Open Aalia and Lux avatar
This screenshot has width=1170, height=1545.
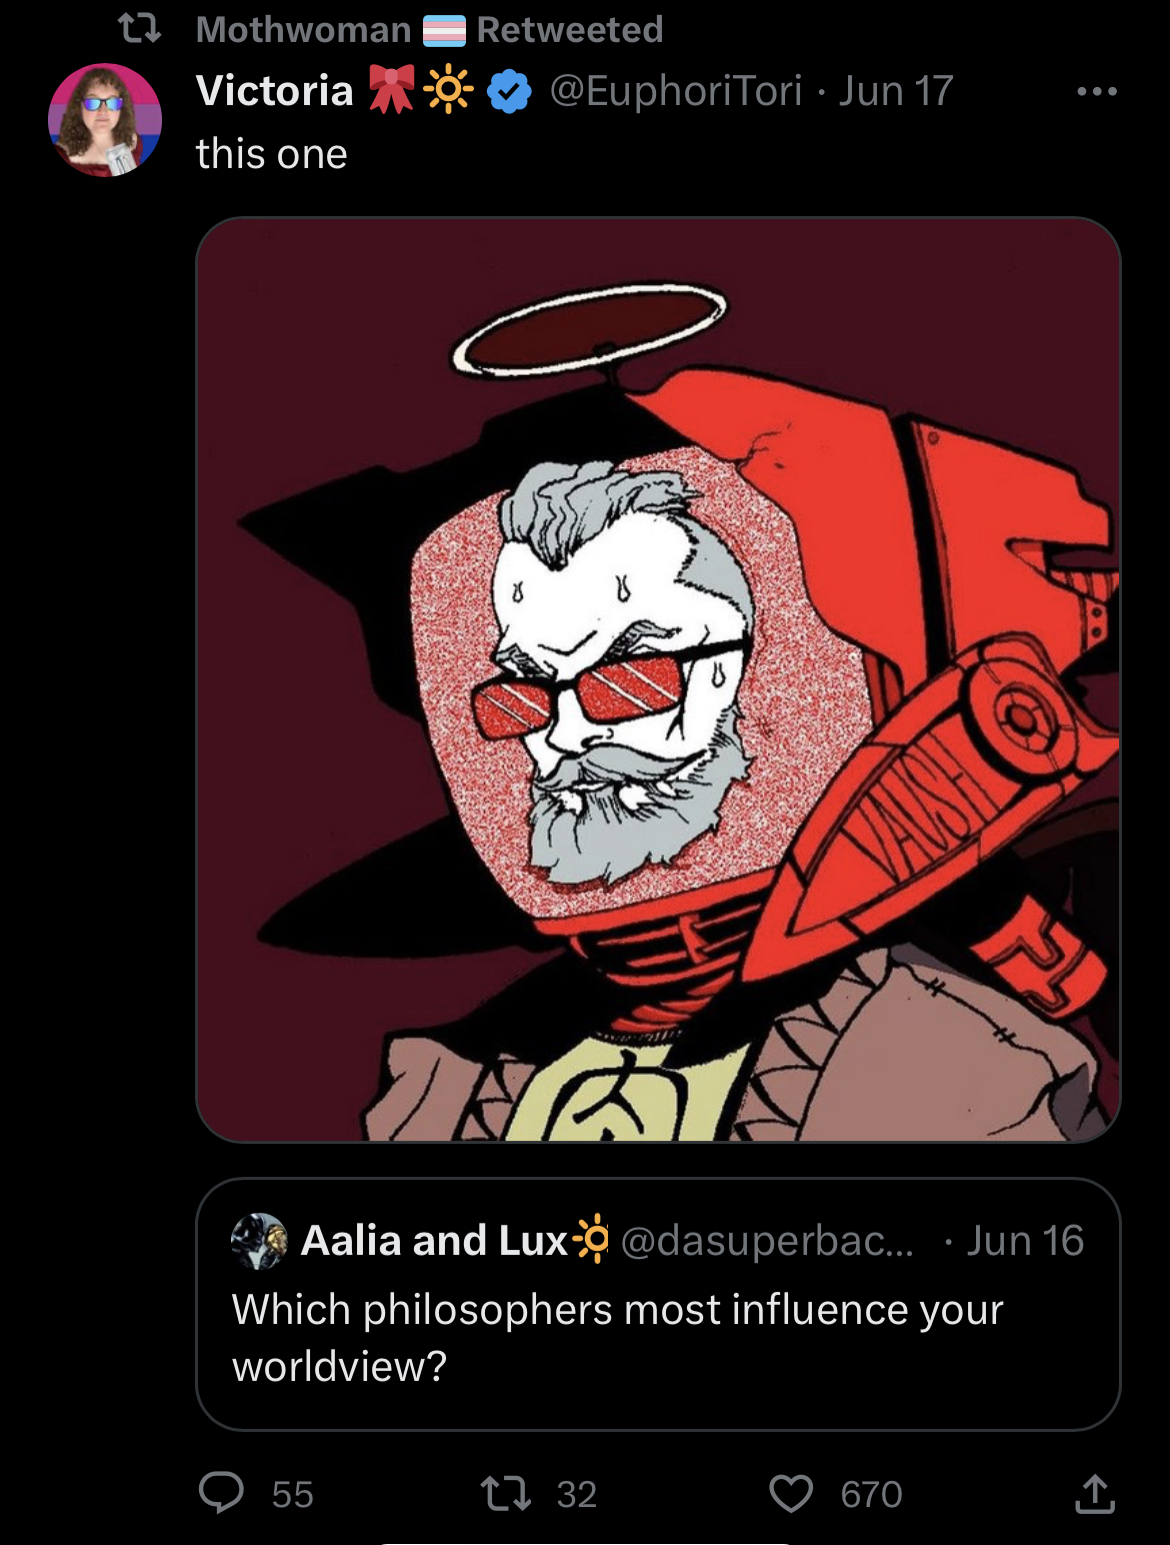coord(259,1241)
